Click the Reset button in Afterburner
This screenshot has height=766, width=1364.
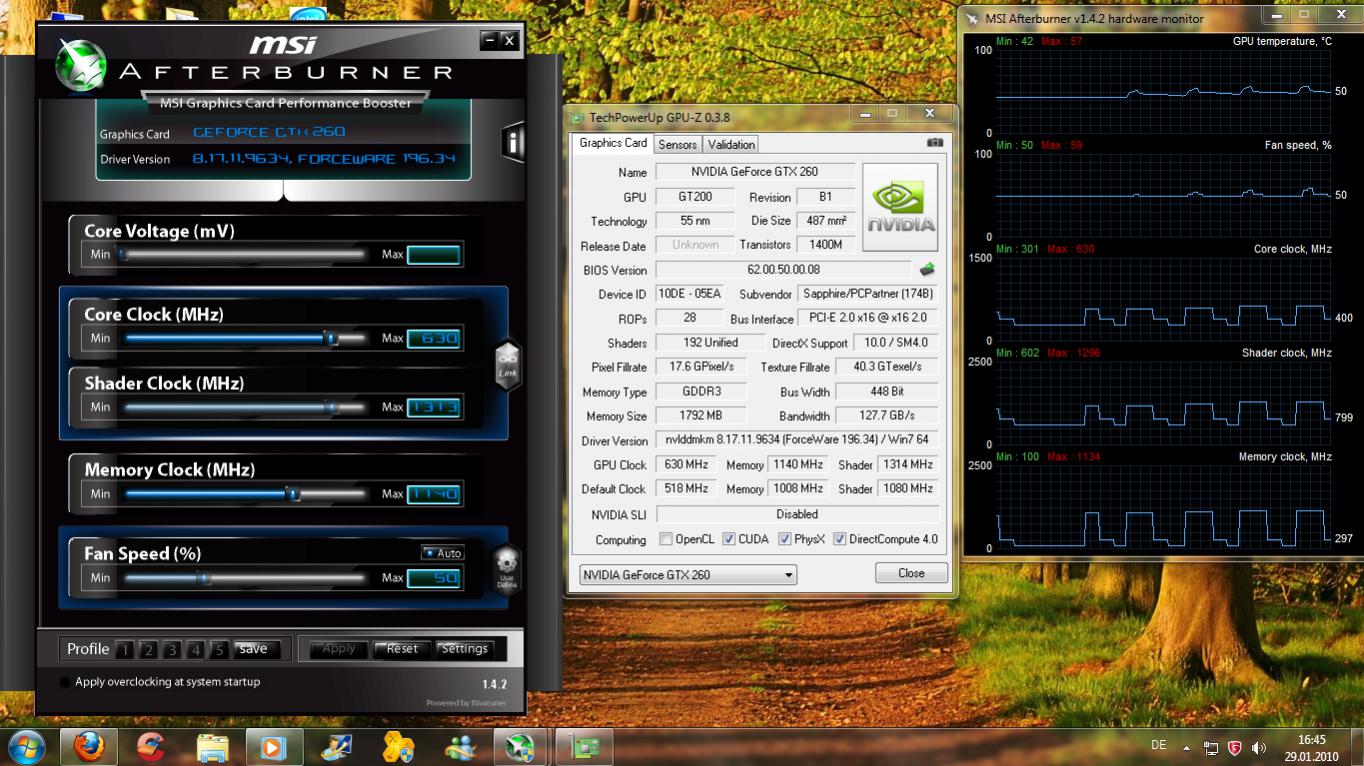point(402,649)
